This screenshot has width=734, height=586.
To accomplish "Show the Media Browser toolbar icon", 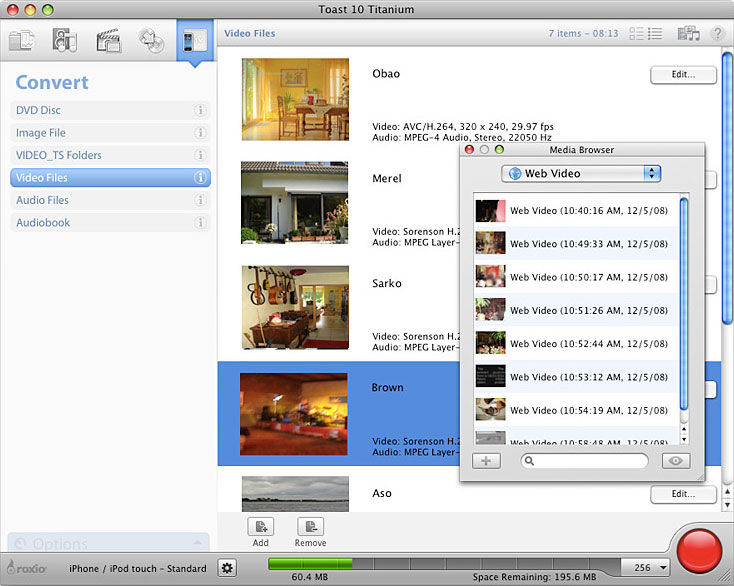I will coord(688,34).
